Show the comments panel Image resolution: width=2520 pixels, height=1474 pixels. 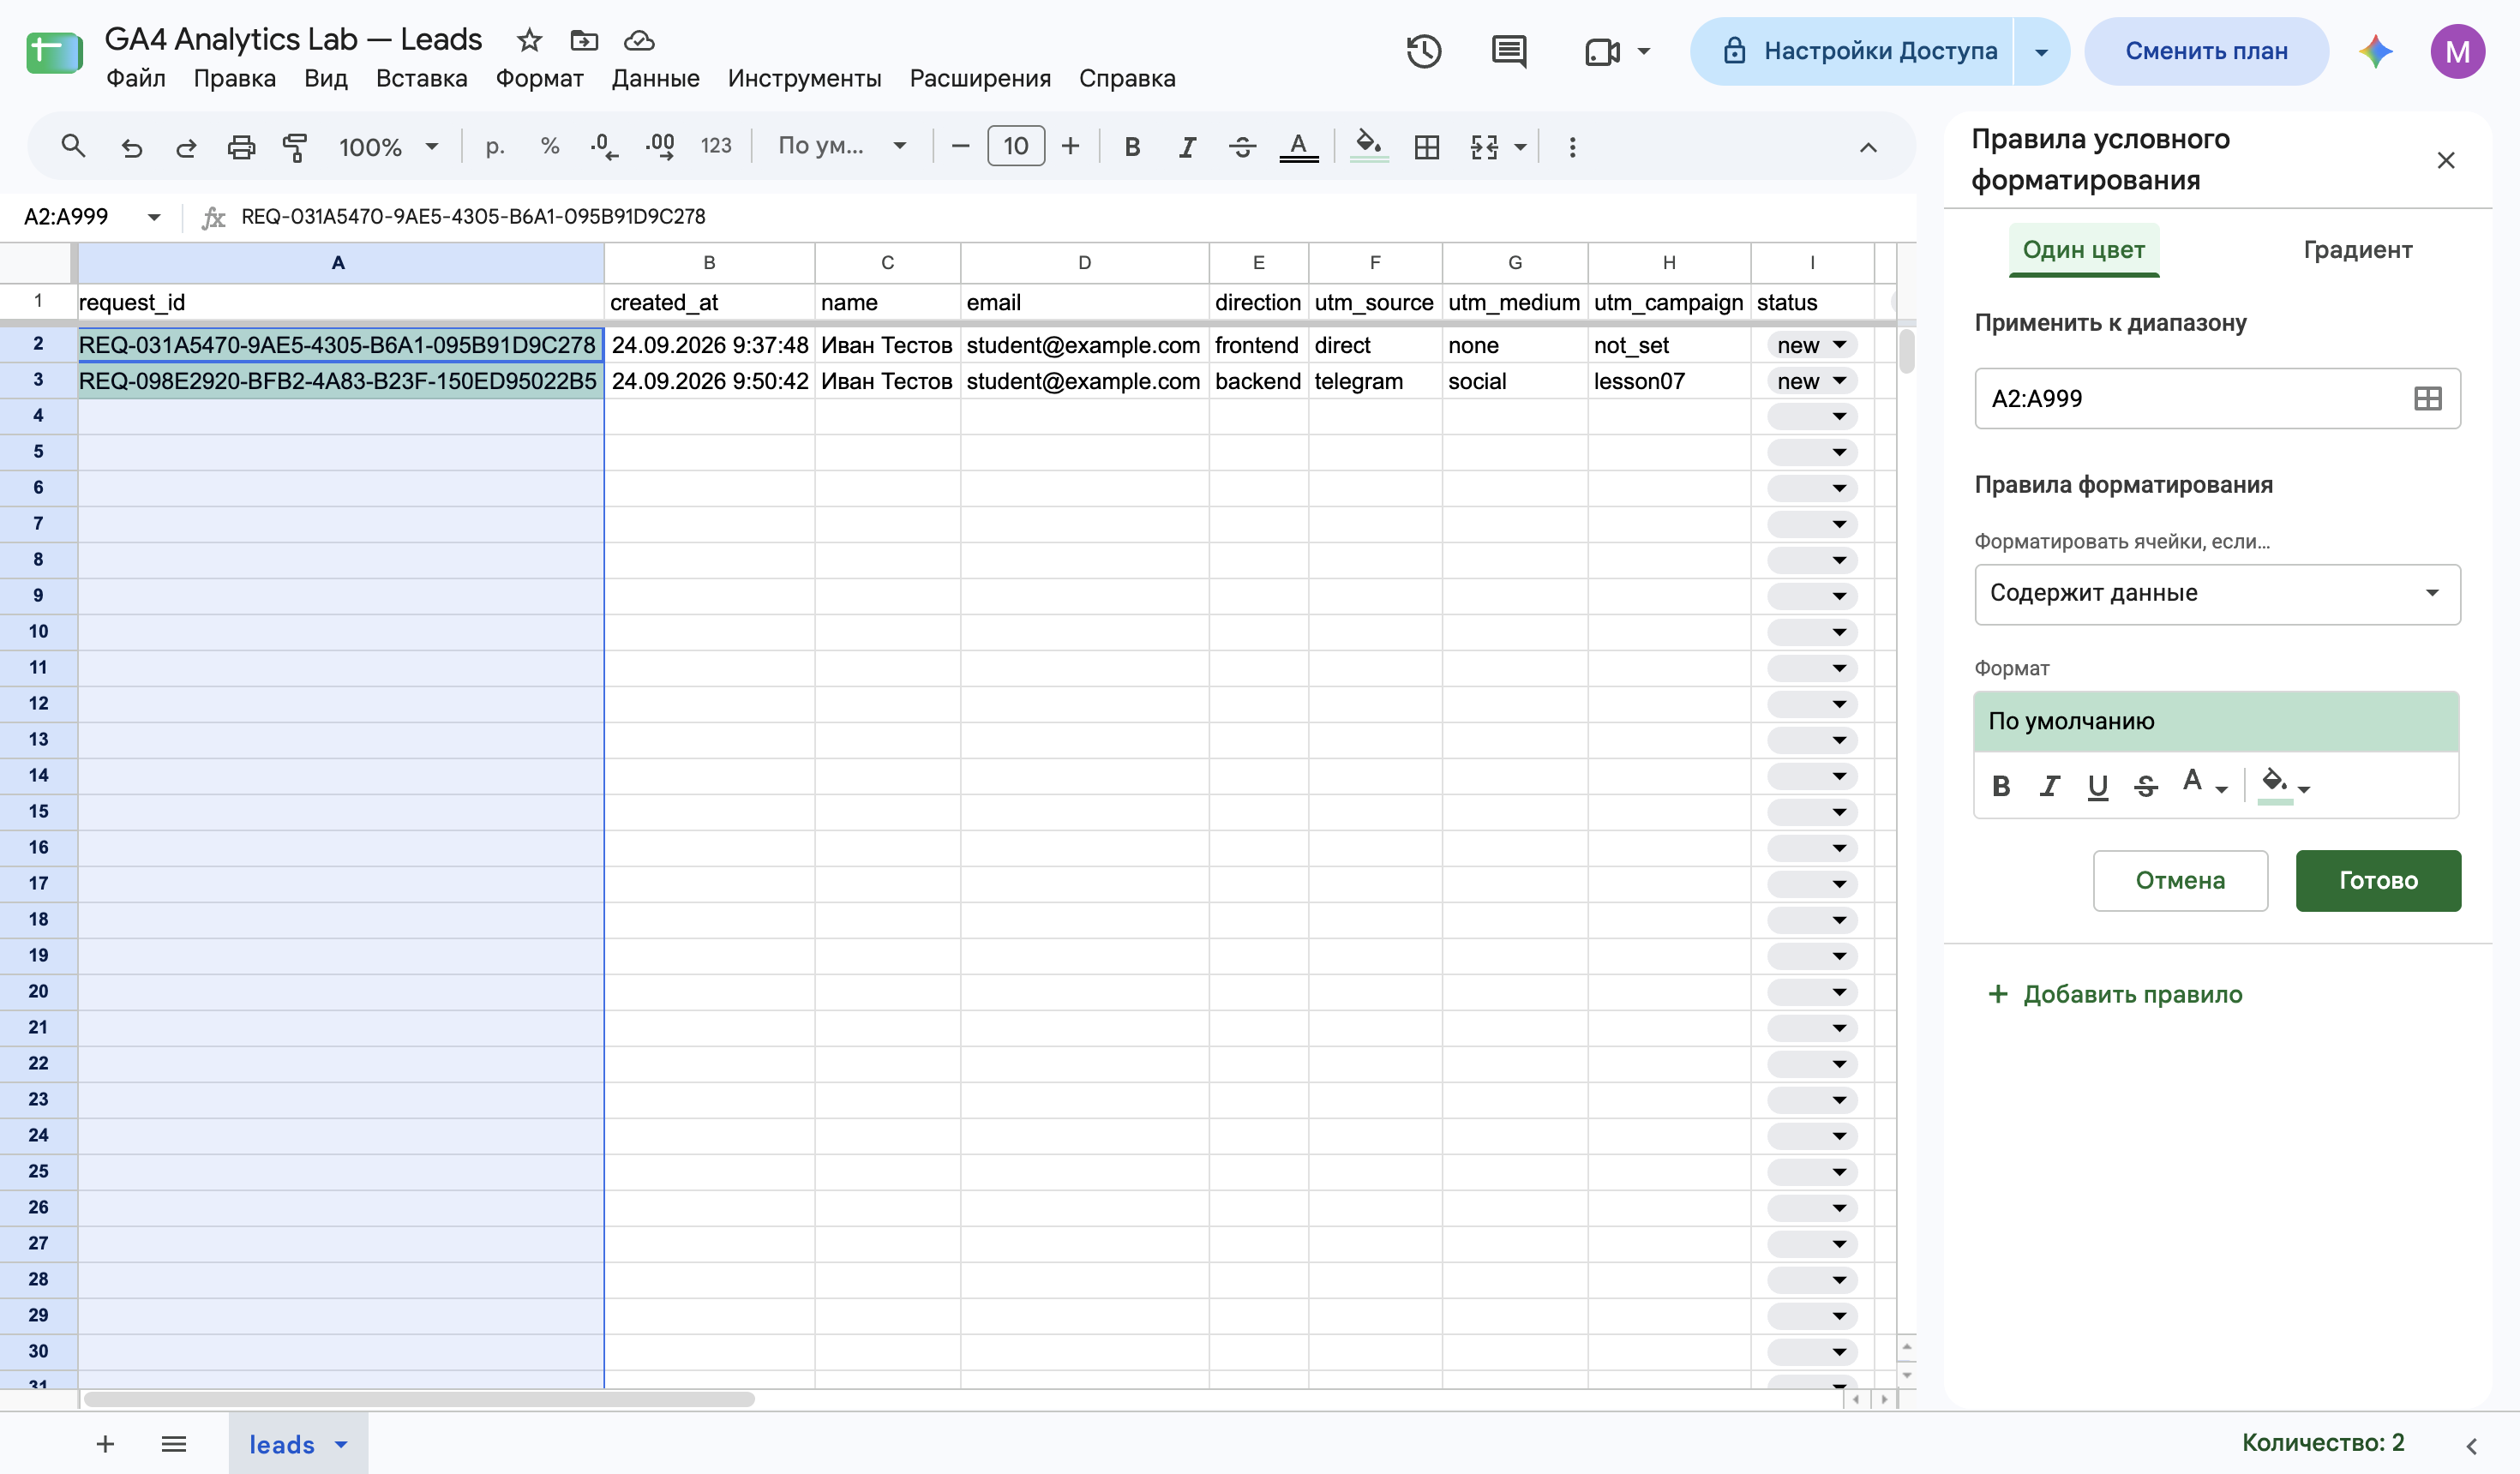[1508, 51]
